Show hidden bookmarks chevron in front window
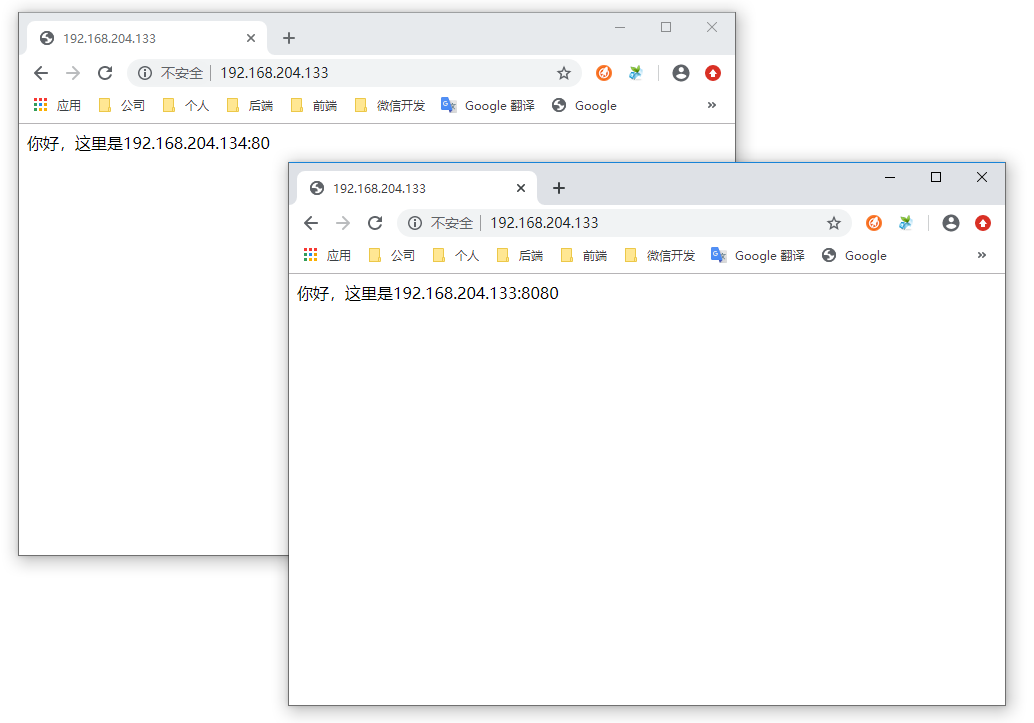Screen dimensions: 1034x723 tap(981, 255)
